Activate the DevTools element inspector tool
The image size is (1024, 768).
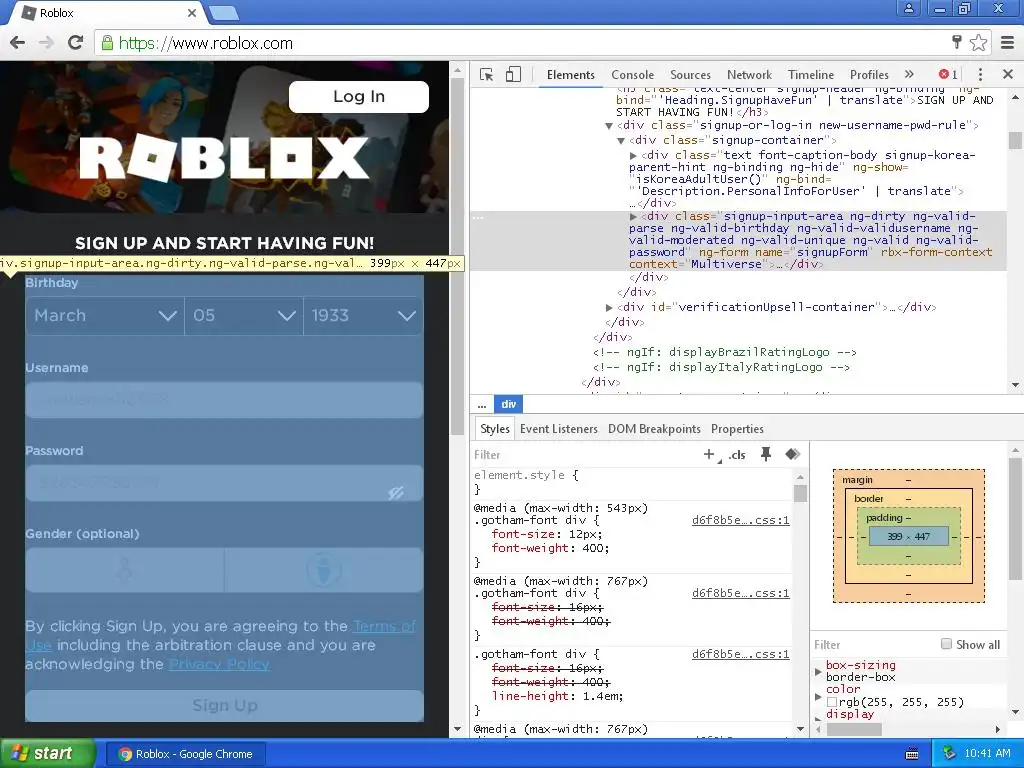(487, 74)
